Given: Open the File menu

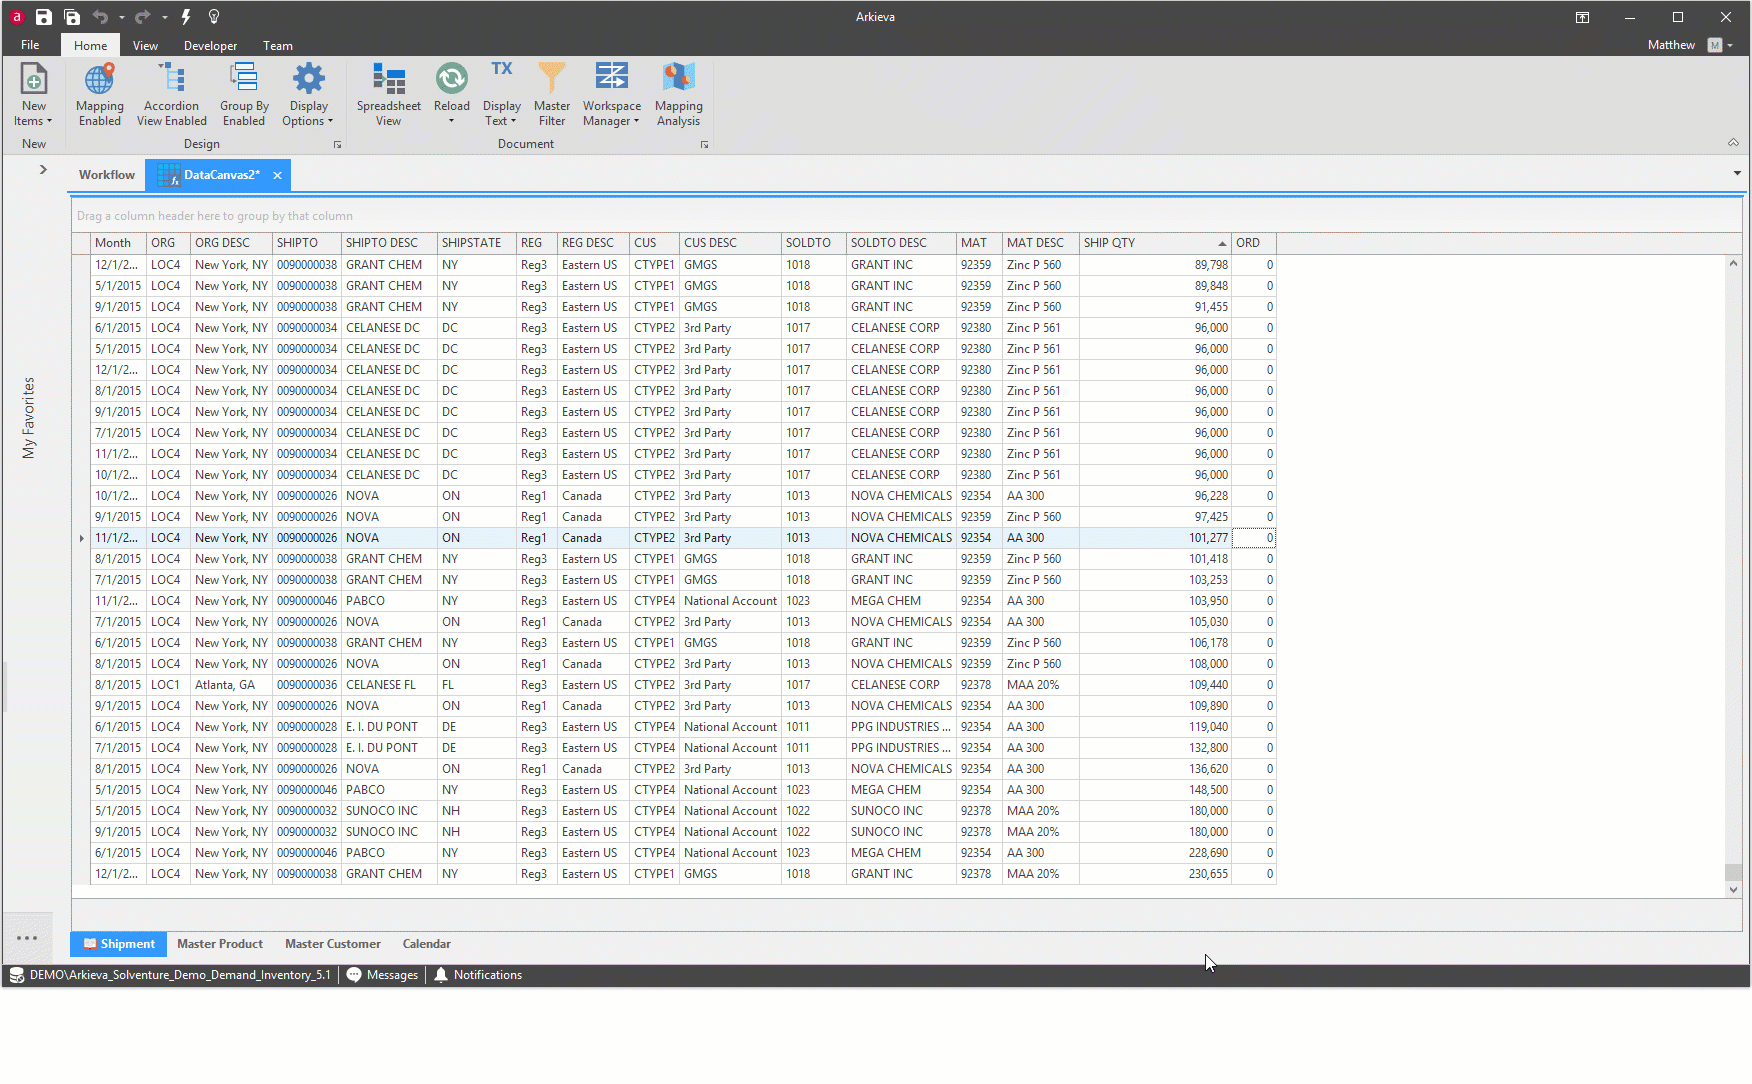Looking at the screenshot, I should pyautogui.click(x=30, y=45).
